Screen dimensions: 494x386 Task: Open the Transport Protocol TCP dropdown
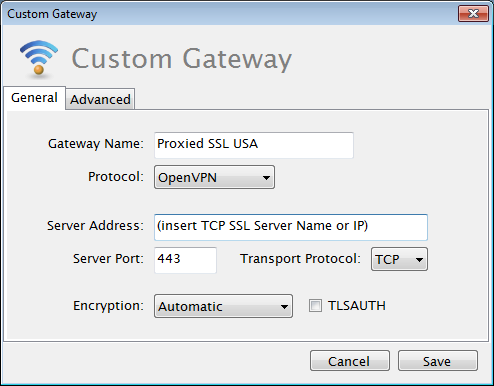pos(399,259)
